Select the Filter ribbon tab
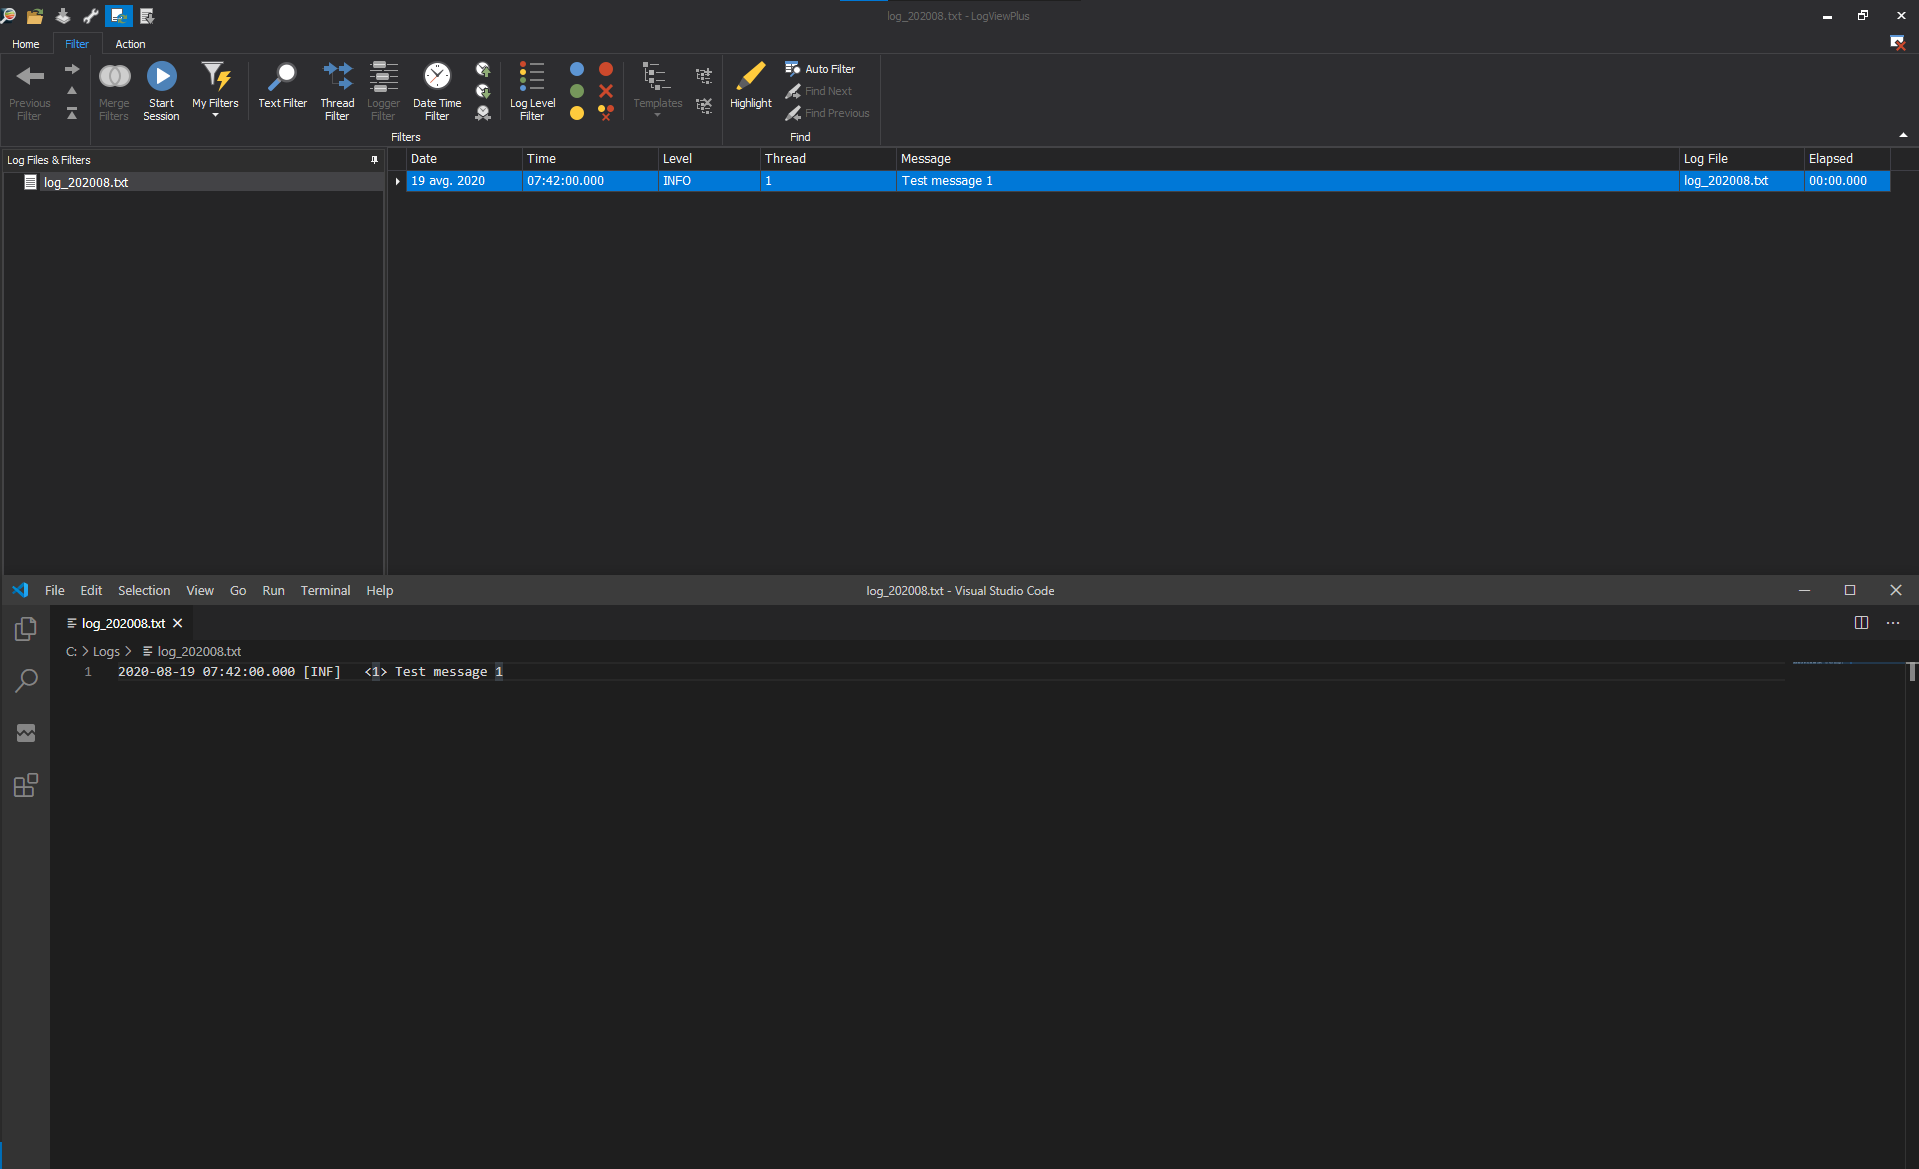 pos(77,44)
